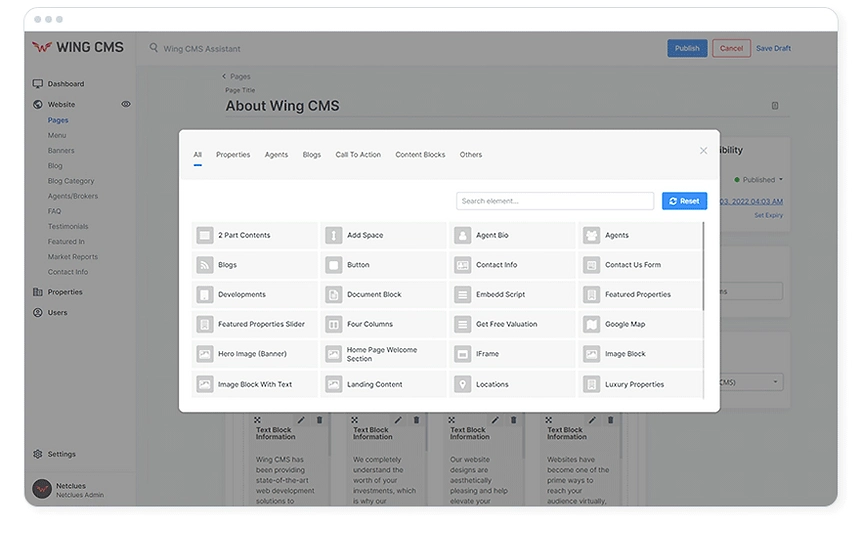The image size is (862, 534).
Task: Pick the Google Map element icon
Action: (592, 324)
